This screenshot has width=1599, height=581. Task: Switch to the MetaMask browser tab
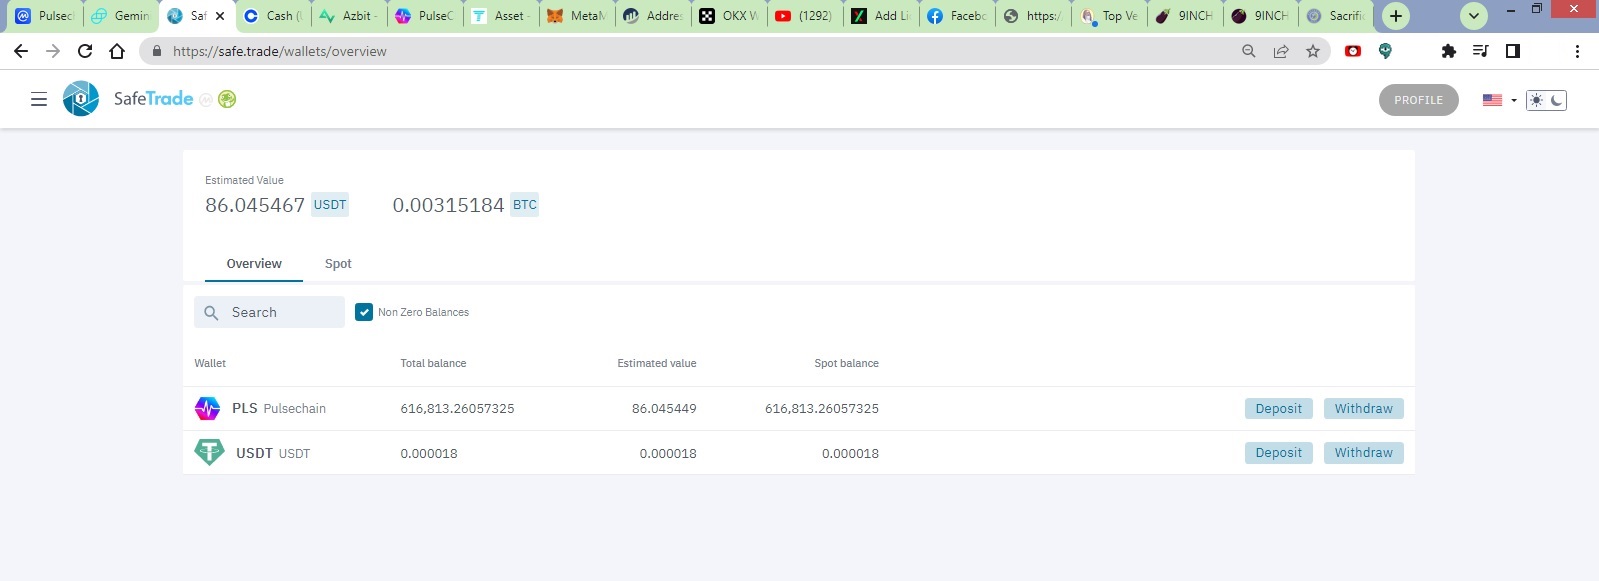pos(577,16)
